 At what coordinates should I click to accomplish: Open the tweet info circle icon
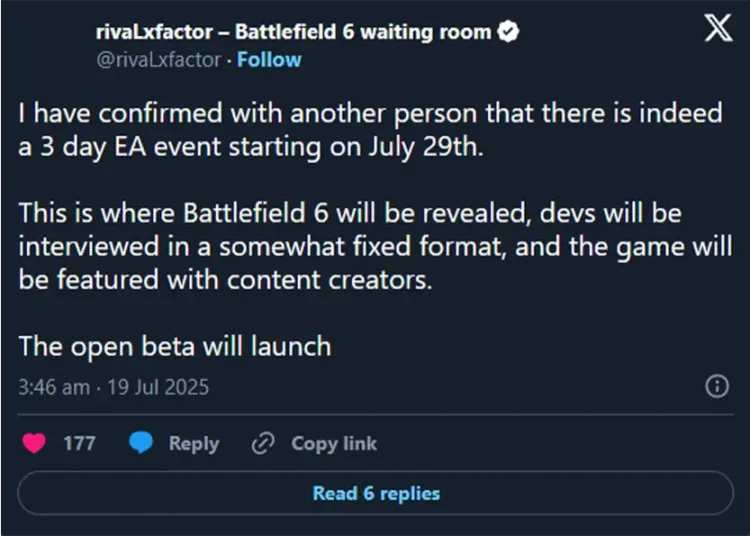coord(717,386)
